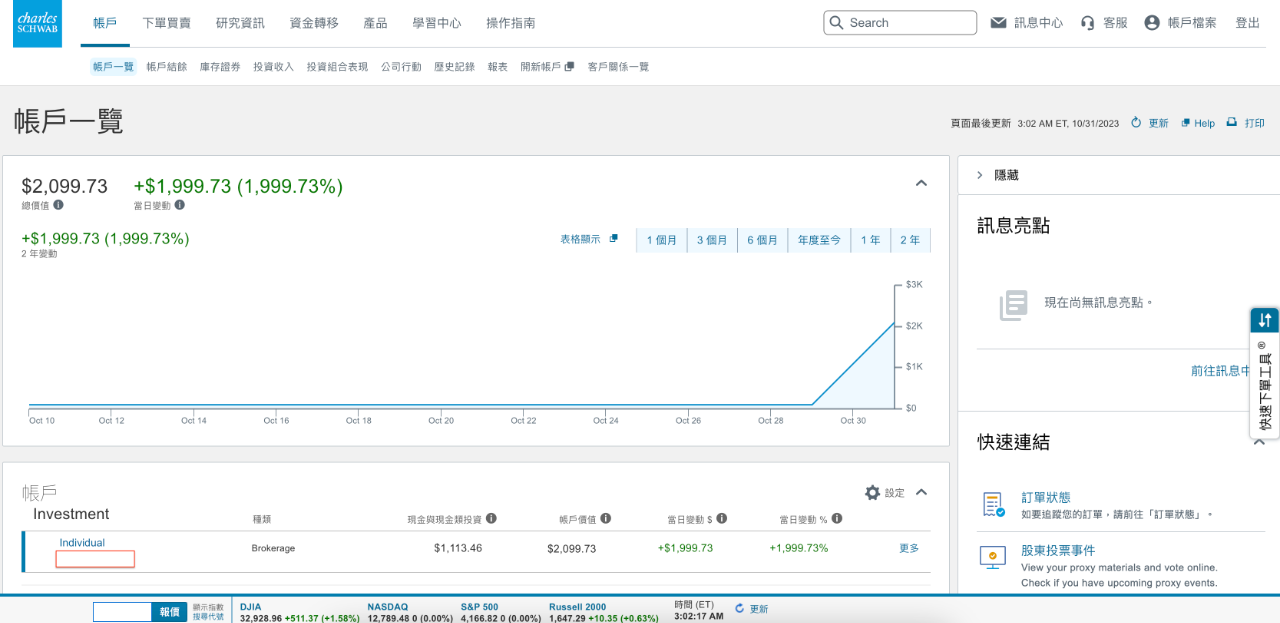This screenshot has width=1280, height=623.
Task: Click the top Search input field
Action: tap(900, 23)
